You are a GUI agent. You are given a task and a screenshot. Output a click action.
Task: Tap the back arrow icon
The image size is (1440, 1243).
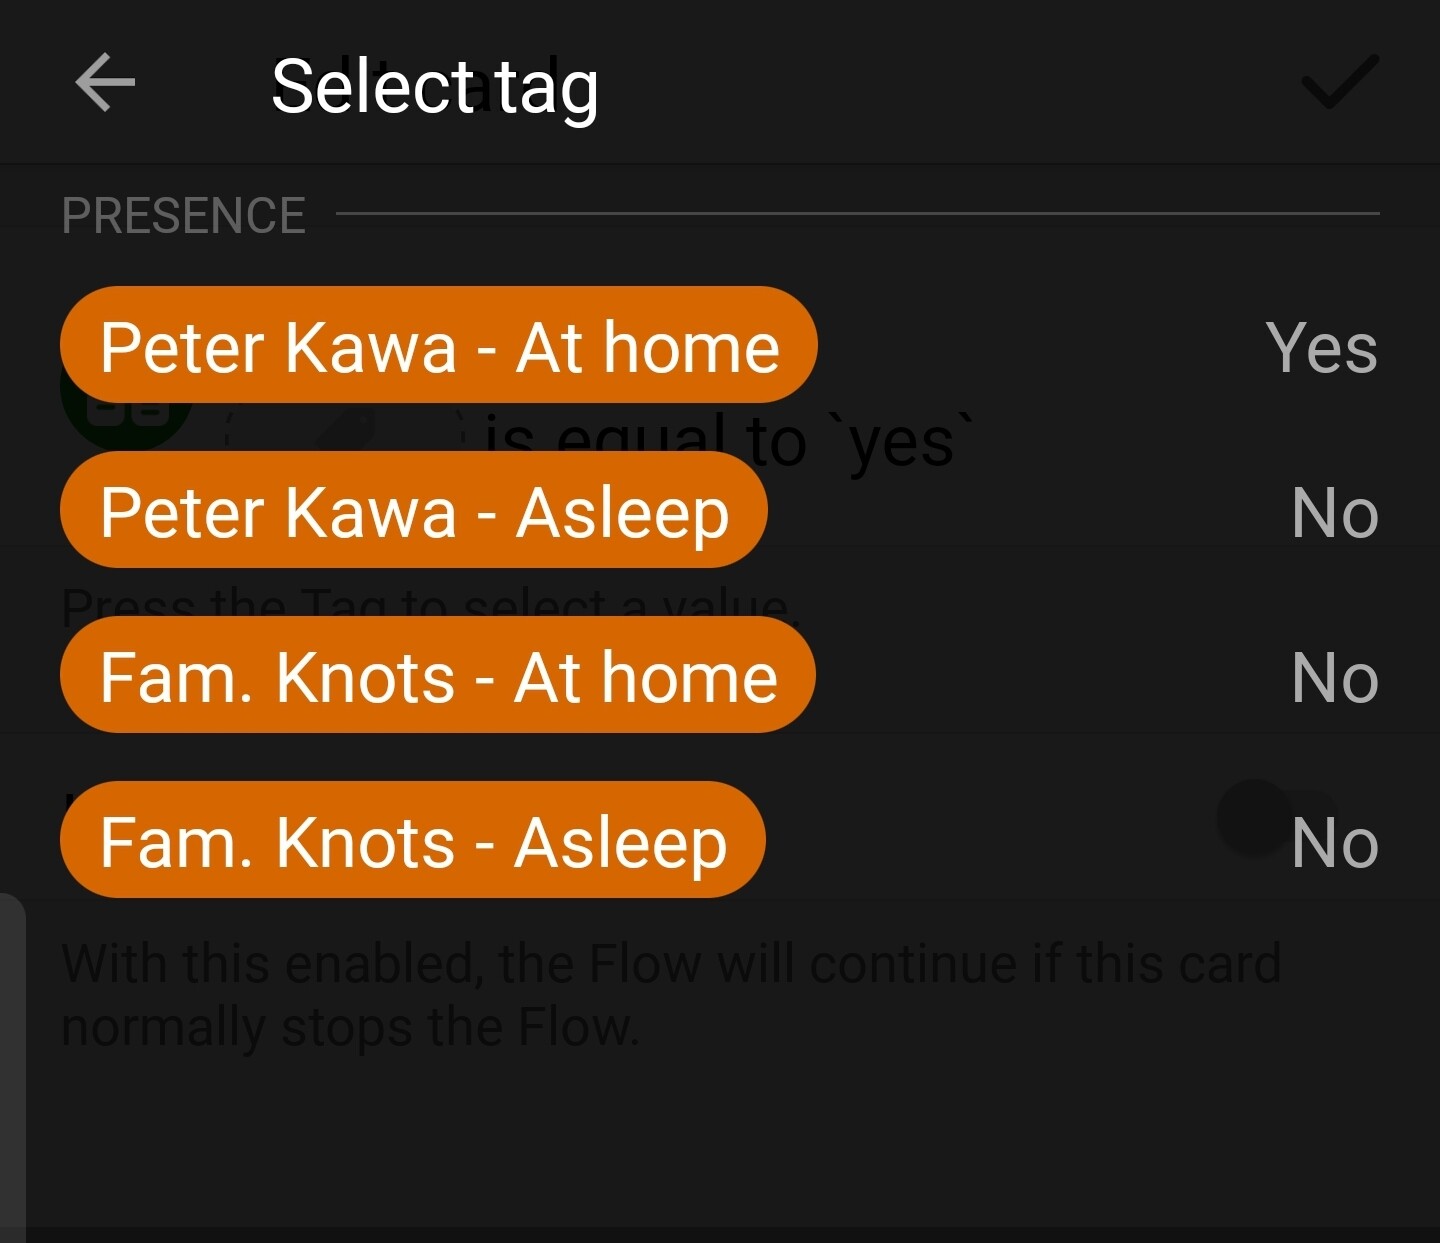[105, 83]
